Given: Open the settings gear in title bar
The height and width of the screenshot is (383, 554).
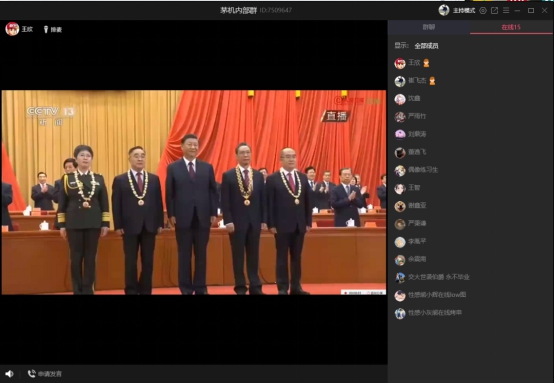Looking at the screenshot, I should (x=483, y=11).
